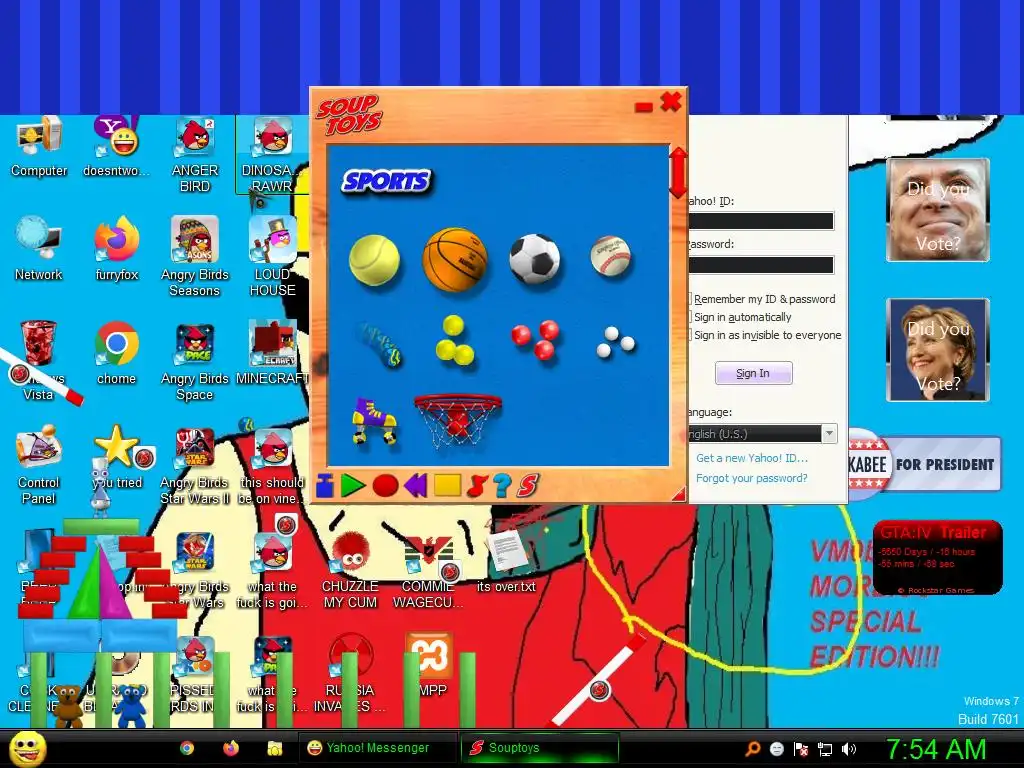Select the yellow balls cluster
The height and width of the screenshot is (768, 1024).
pos(455,340)
